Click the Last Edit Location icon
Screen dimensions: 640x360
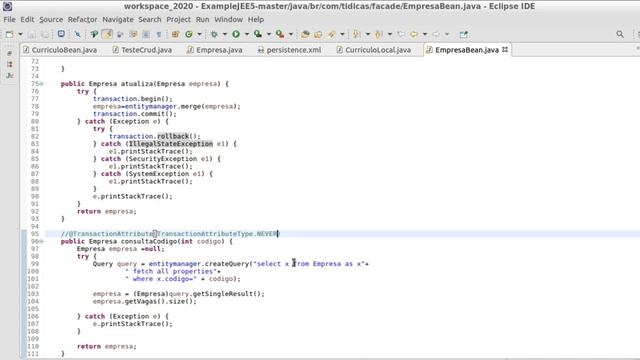401,34
